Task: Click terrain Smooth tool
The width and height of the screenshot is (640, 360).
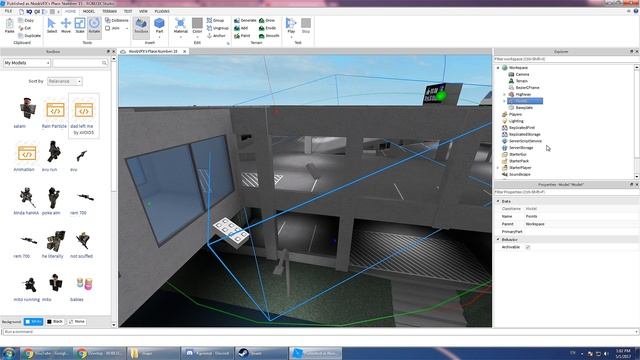Action: coord(269,36)
